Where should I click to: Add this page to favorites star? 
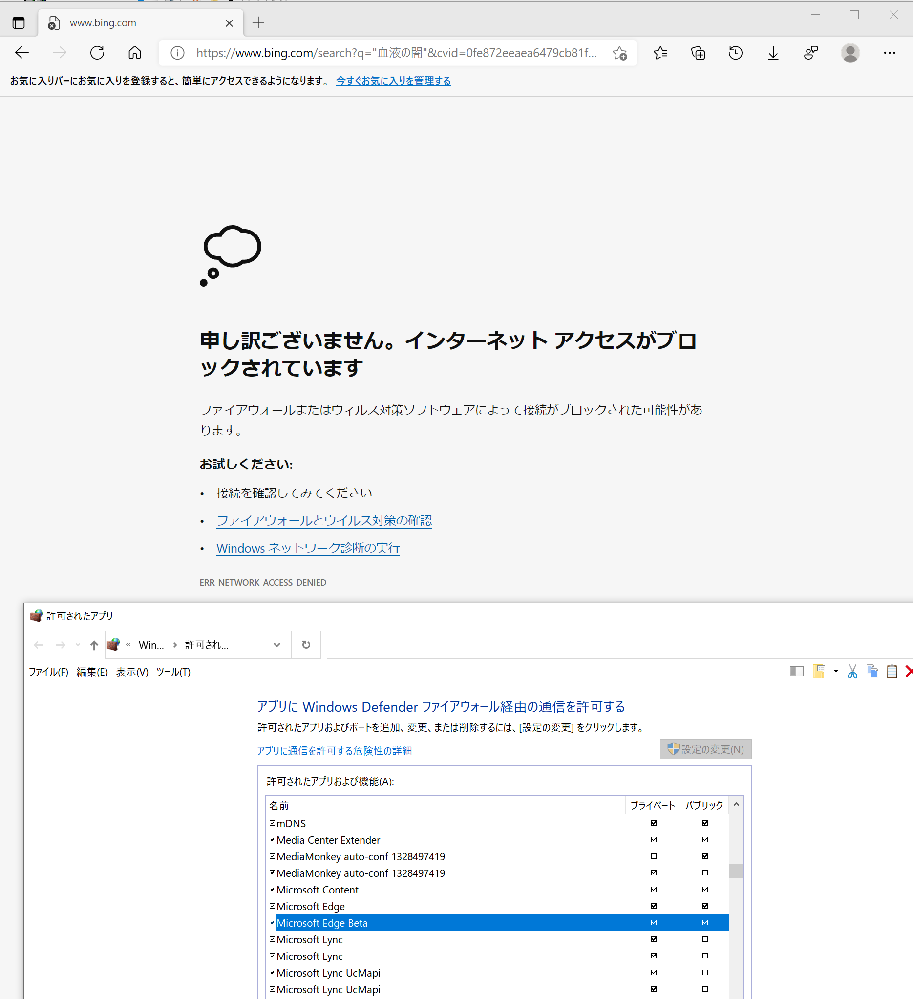click(620, 53)
